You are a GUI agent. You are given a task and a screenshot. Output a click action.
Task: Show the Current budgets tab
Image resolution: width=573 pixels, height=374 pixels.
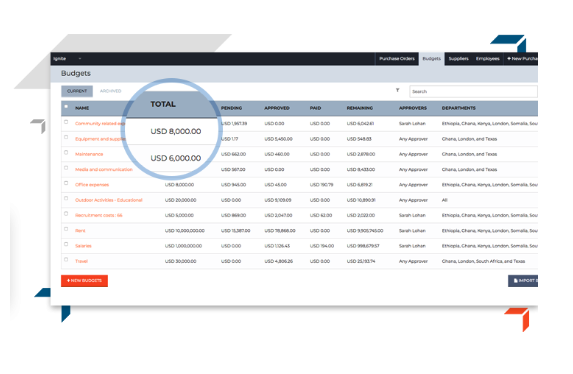coord(77,91)
